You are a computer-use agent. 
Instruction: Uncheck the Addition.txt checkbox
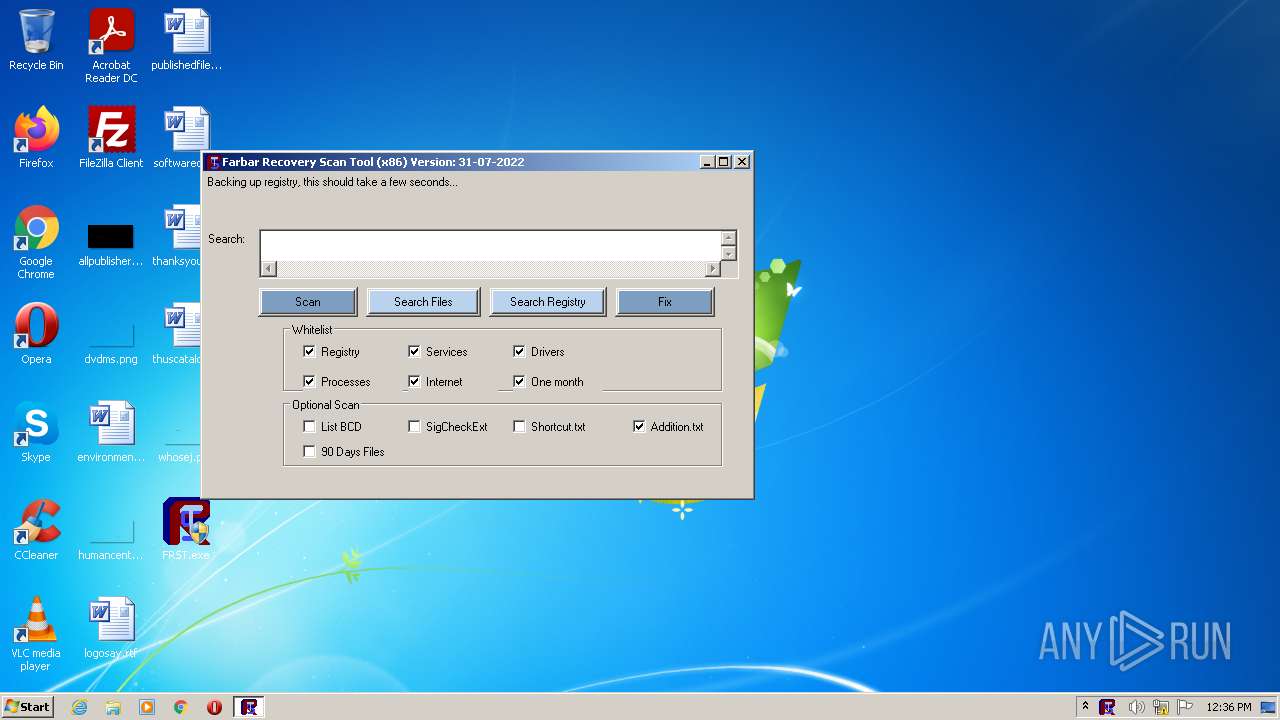coord(639,426)
